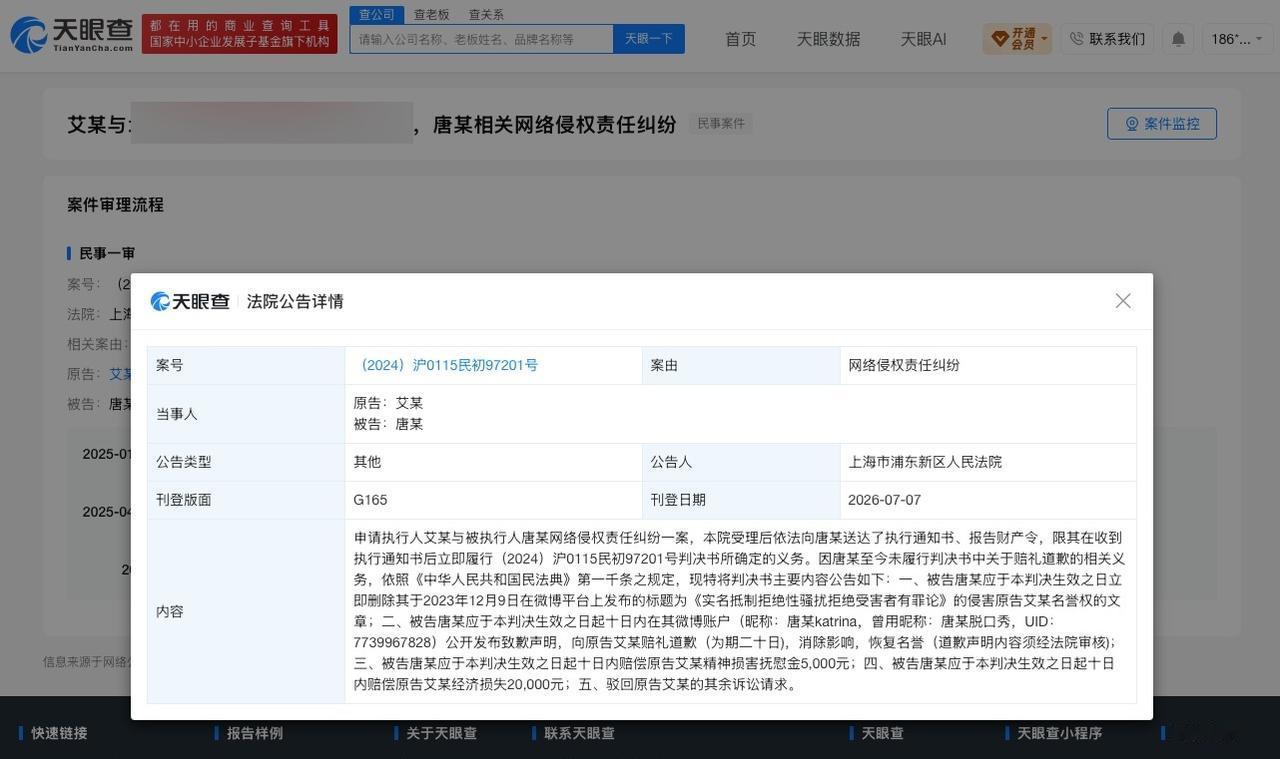
Task: Select the 2026-07-07 publication date
Action: tap(884, 500)
